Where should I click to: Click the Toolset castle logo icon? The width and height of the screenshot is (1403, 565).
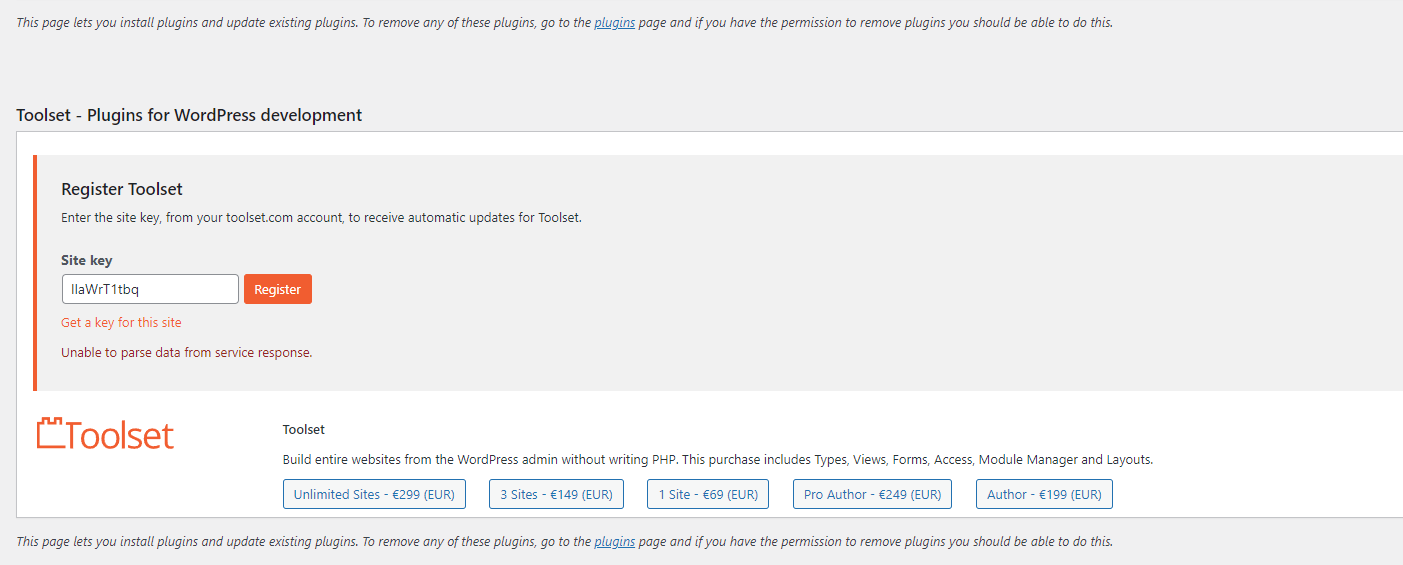click(50, 433)
